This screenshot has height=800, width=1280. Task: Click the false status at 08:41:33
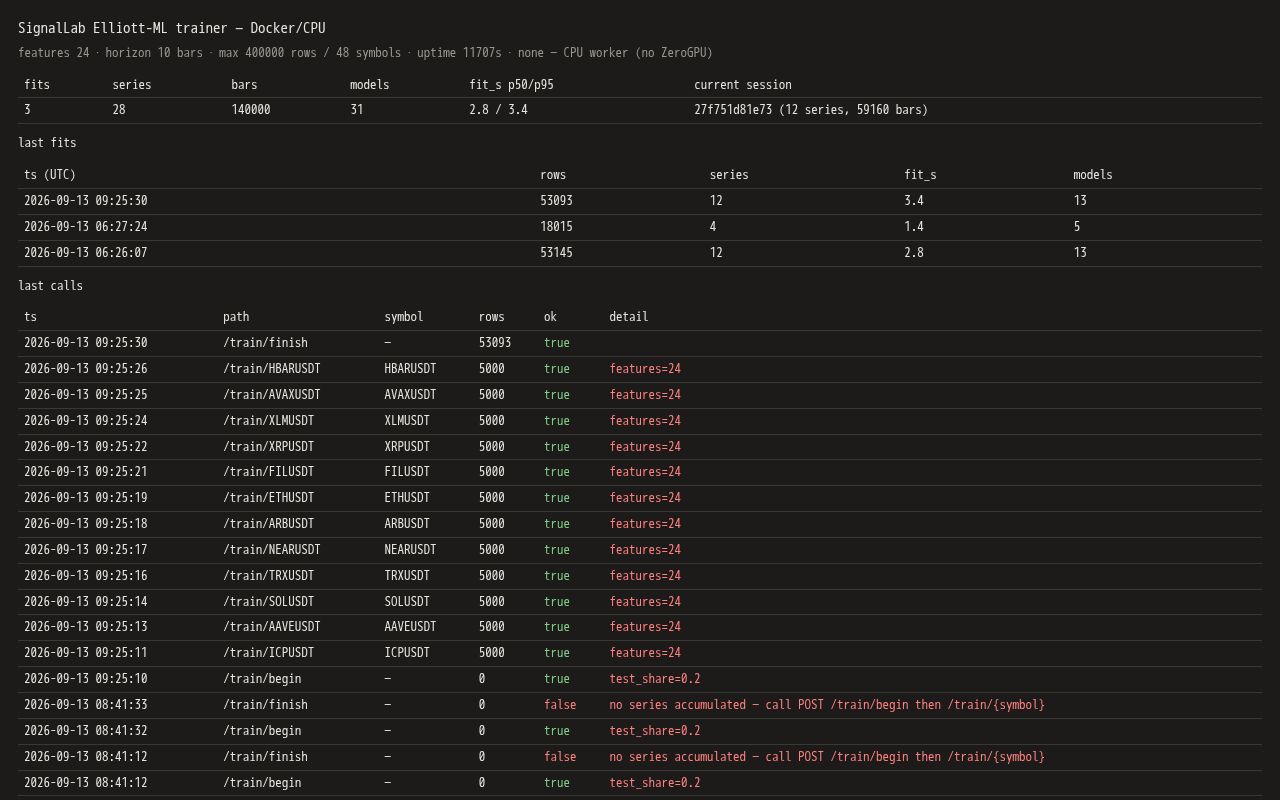tap(560, 705)
